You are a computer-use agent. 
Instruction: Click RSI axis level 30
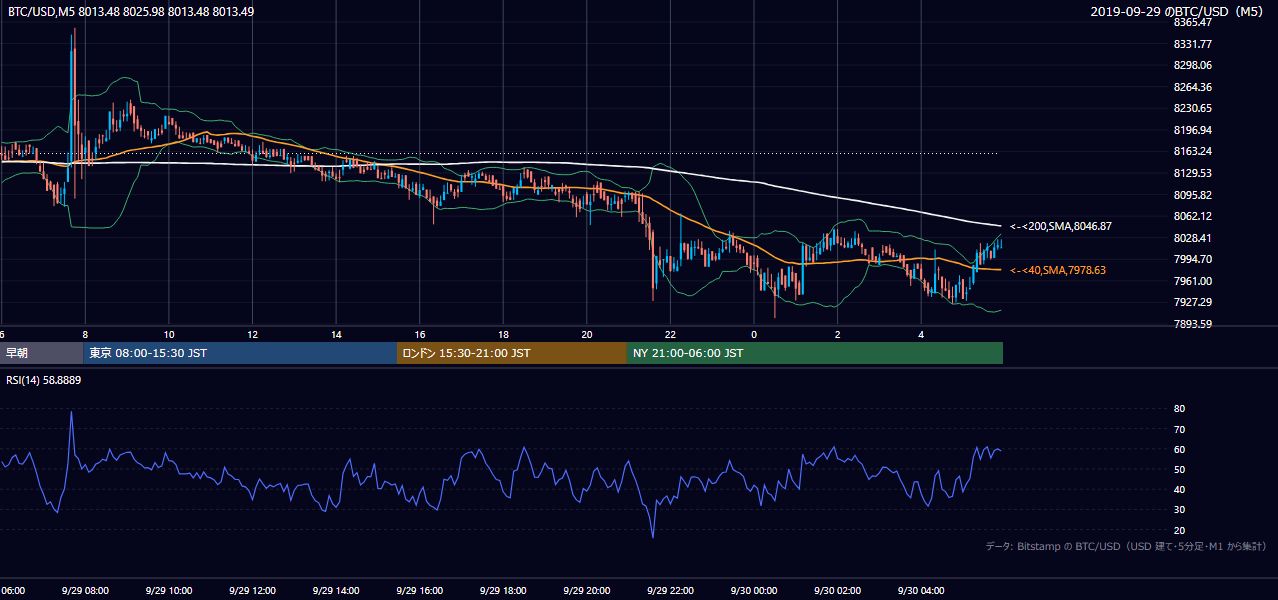point(1179,510)
